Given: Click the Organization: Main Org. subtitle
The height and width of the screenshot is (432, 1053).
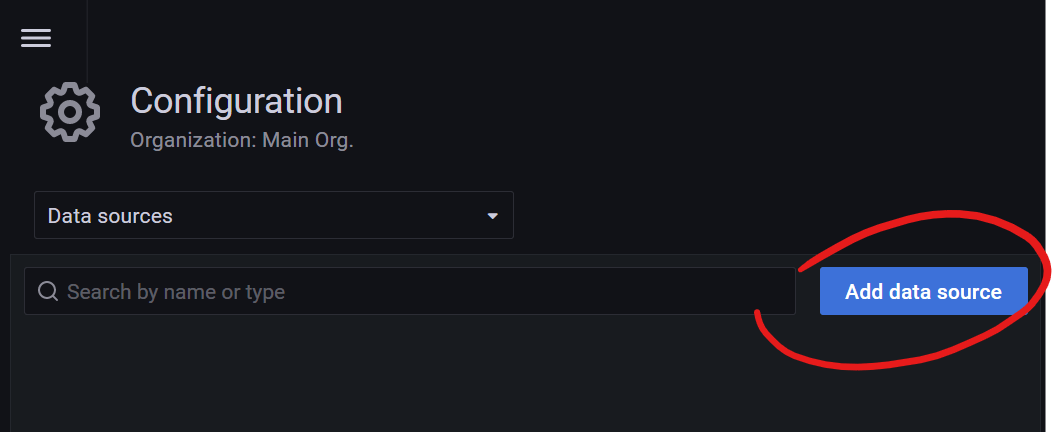Looking at the screenshot, I should click(242, 140).
